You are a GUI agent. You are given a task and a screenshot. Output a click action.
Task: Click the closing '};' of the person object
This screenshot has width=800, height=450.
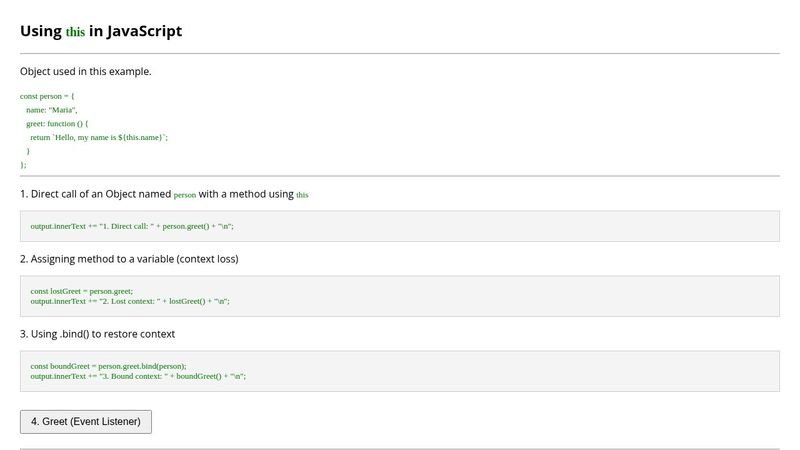point(24,164)
